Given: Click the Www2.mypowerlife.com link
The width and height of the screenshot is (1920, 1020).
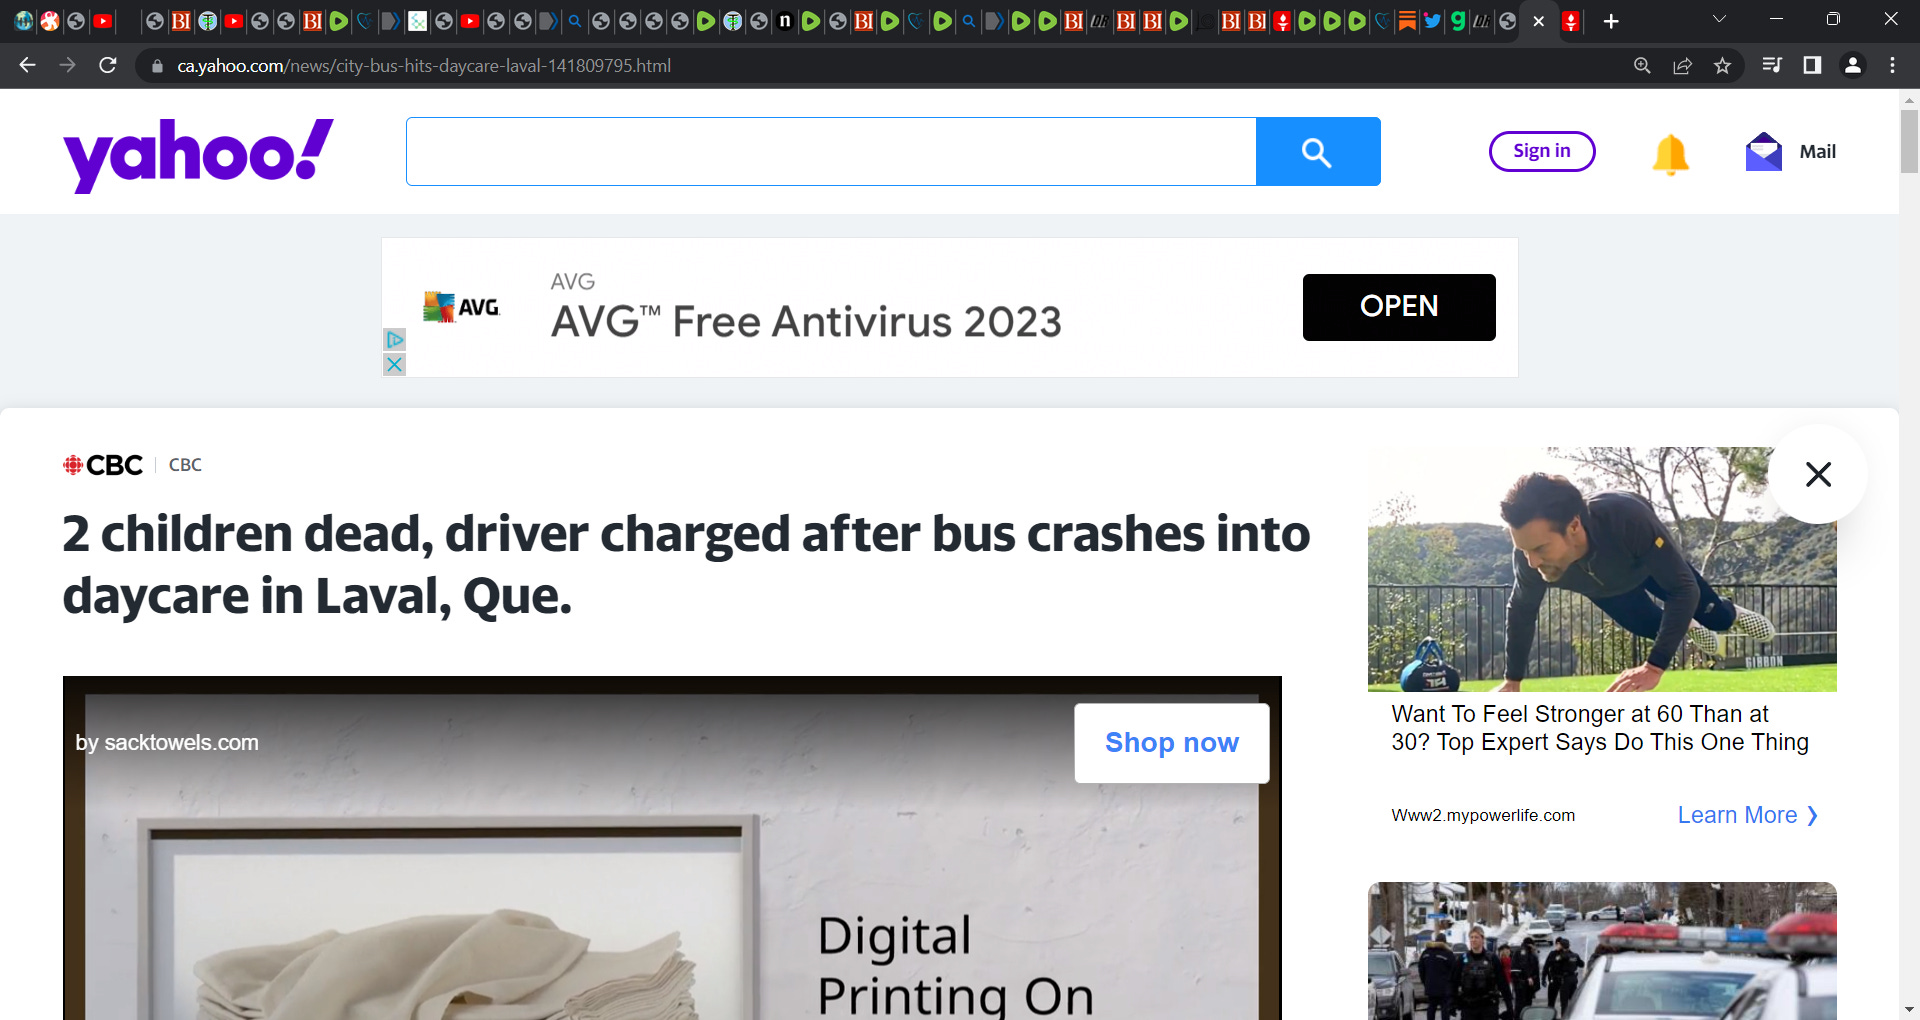Looking at the screenshot, I should (x=1483, y=815).
